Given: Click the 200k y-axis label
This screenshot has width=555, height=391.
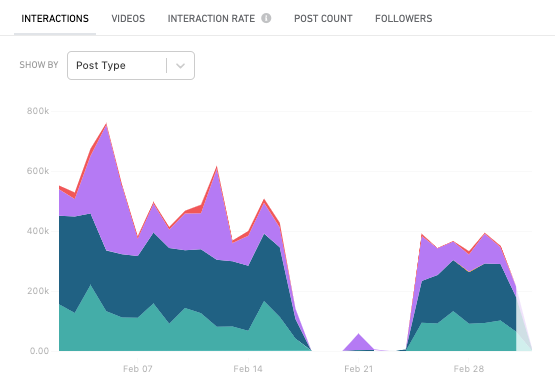Looking at the screenshot, I should pyautogui.click(x=38, y=291).
